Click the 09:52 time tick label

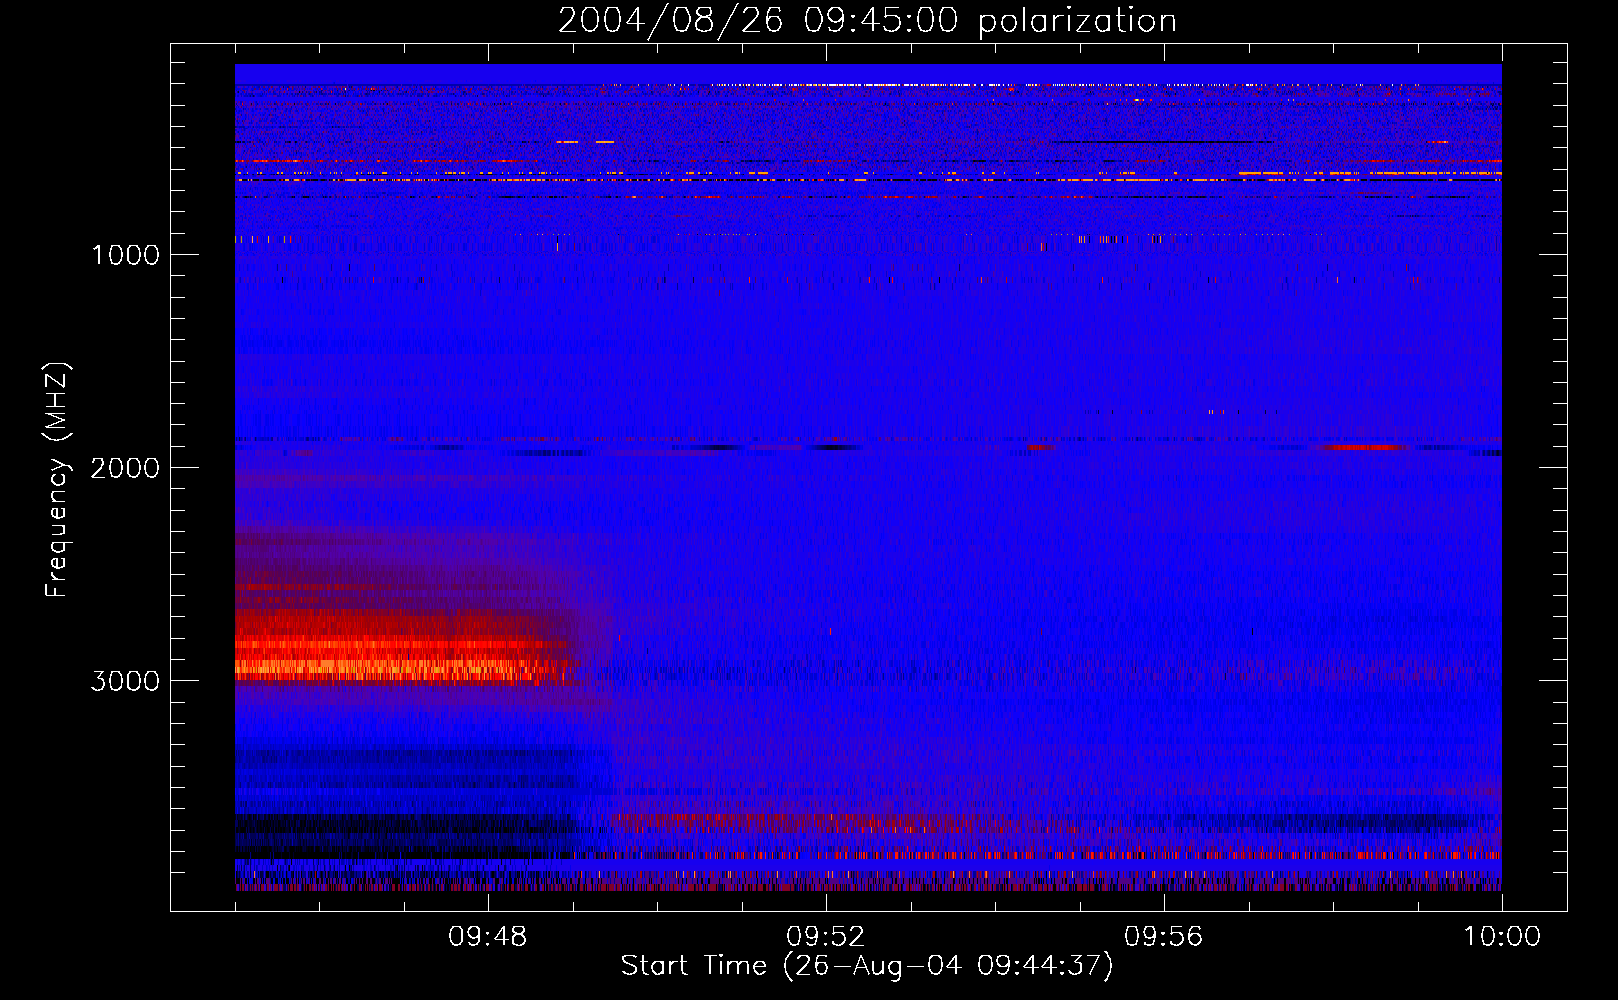tap(826, 937)
